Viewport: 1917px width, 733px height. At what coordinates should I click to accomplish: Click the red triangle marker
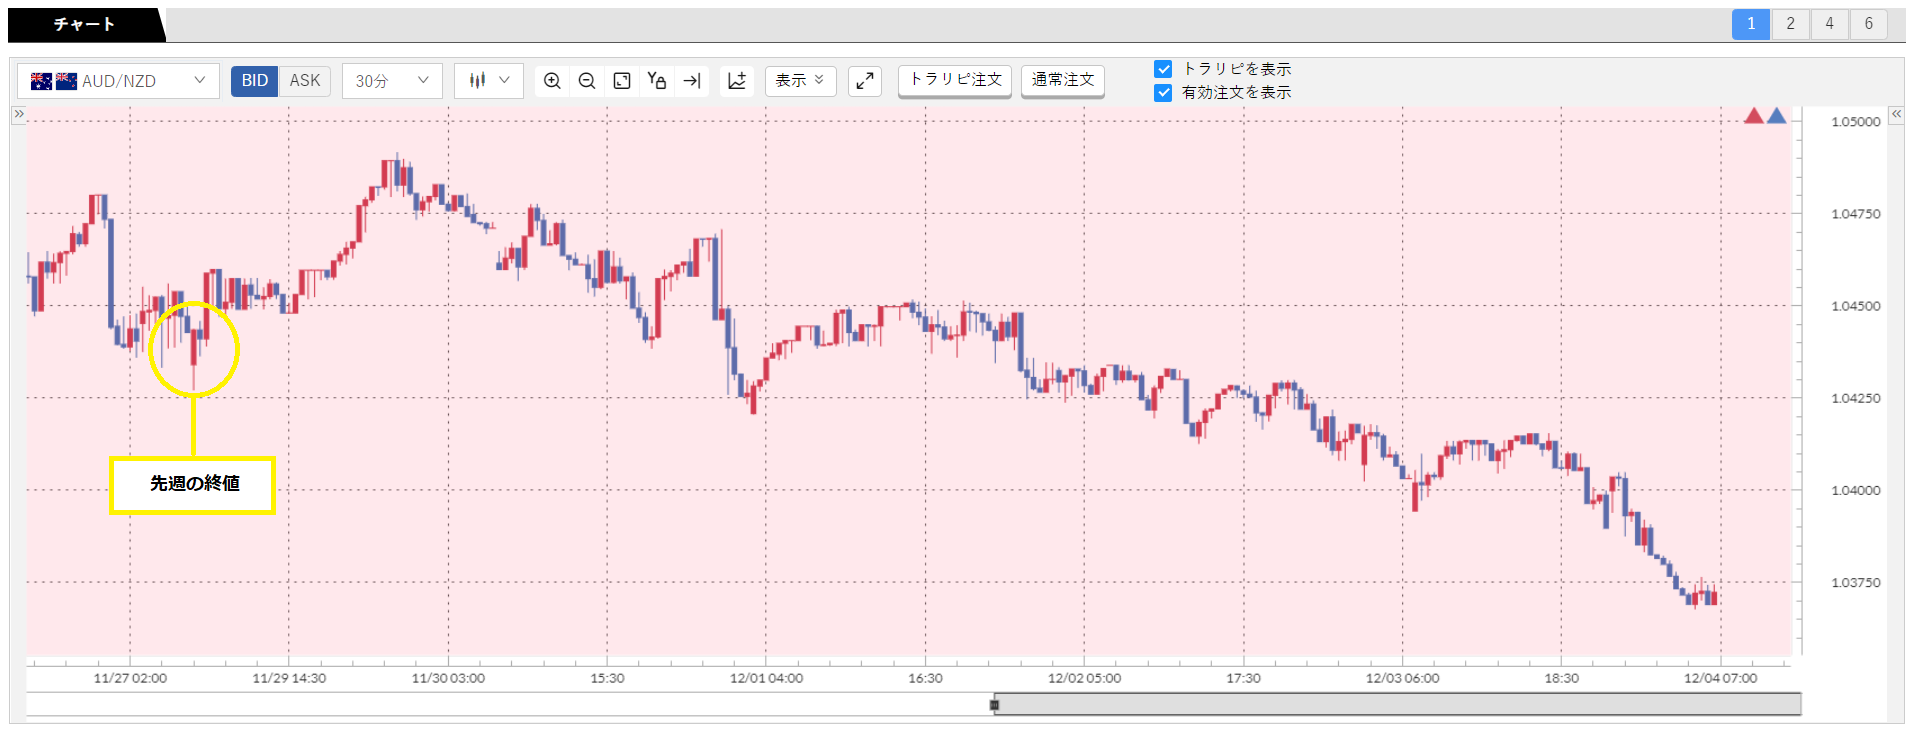pos(1754,116)
